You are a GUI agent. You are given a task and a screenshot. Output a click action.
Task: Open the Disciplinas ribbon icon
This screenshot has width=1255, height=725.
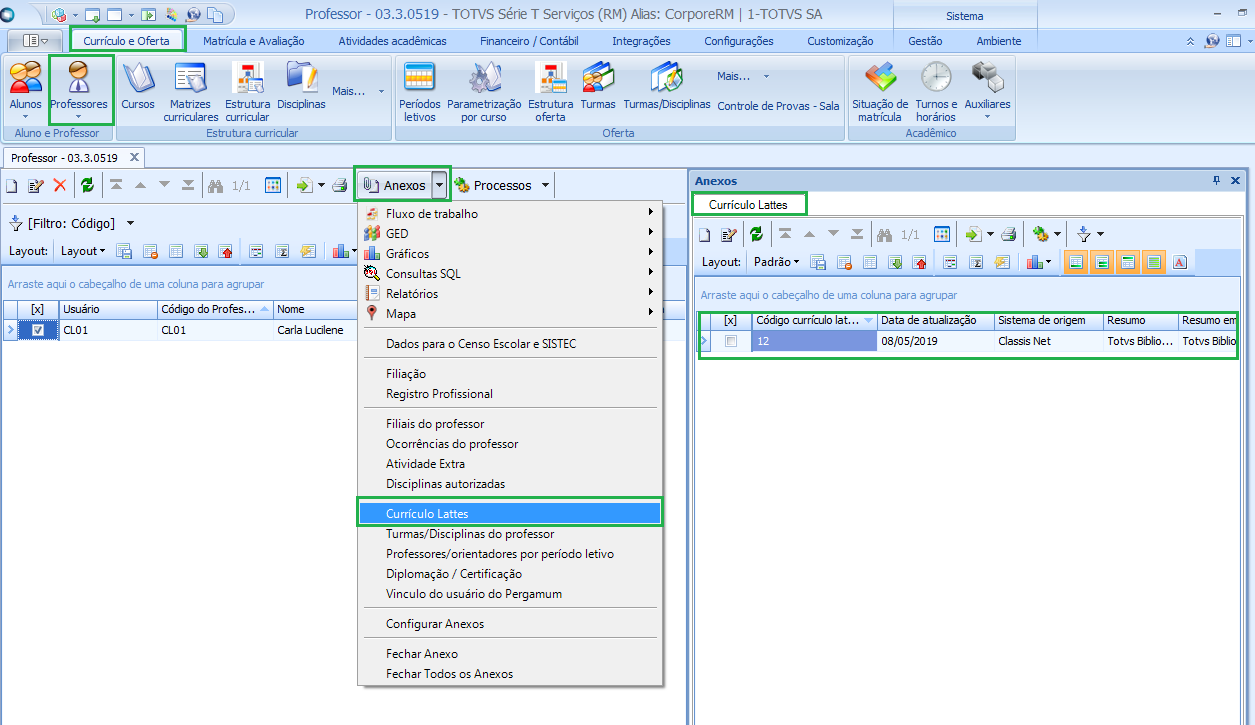[301, 86]
